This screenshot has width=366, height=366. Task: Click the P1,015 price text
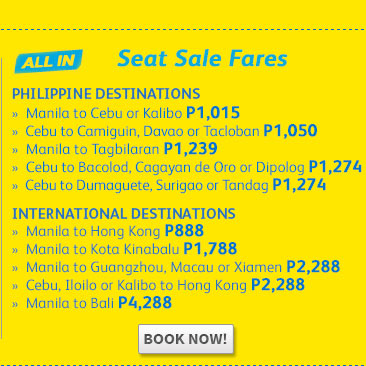pos(213,112)
